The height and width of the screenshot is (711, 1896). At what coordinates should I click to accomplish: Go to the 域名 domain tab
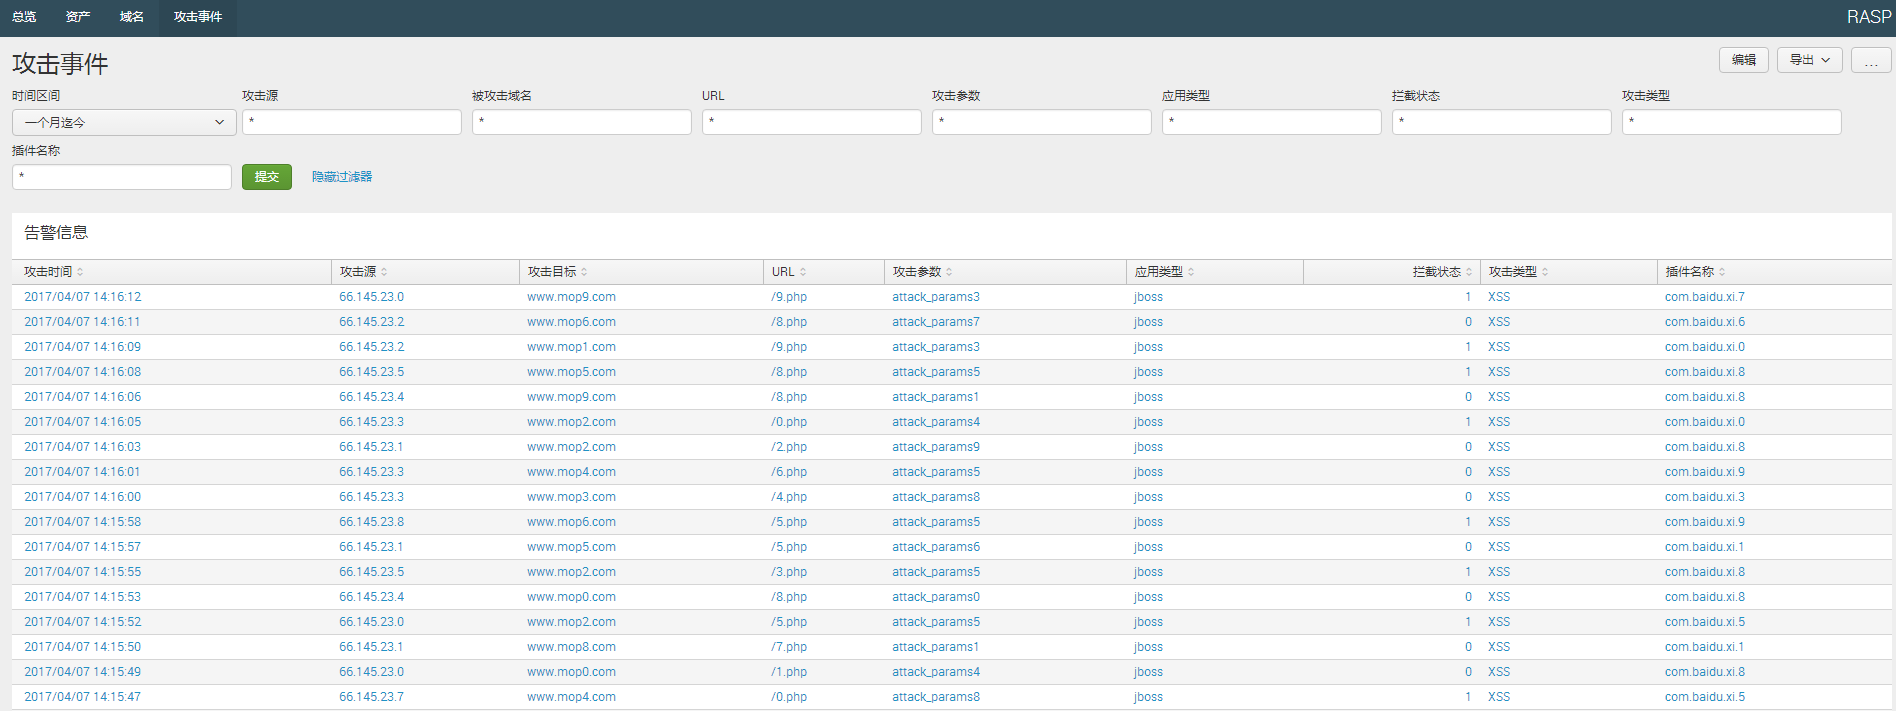[x=131, y=17]
